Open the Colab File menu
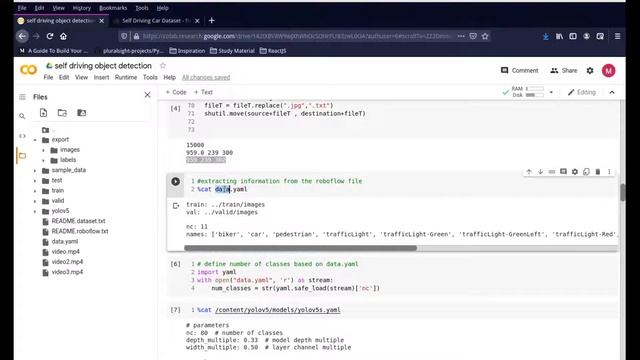640x360 pixels. click(x=48, y=77)
